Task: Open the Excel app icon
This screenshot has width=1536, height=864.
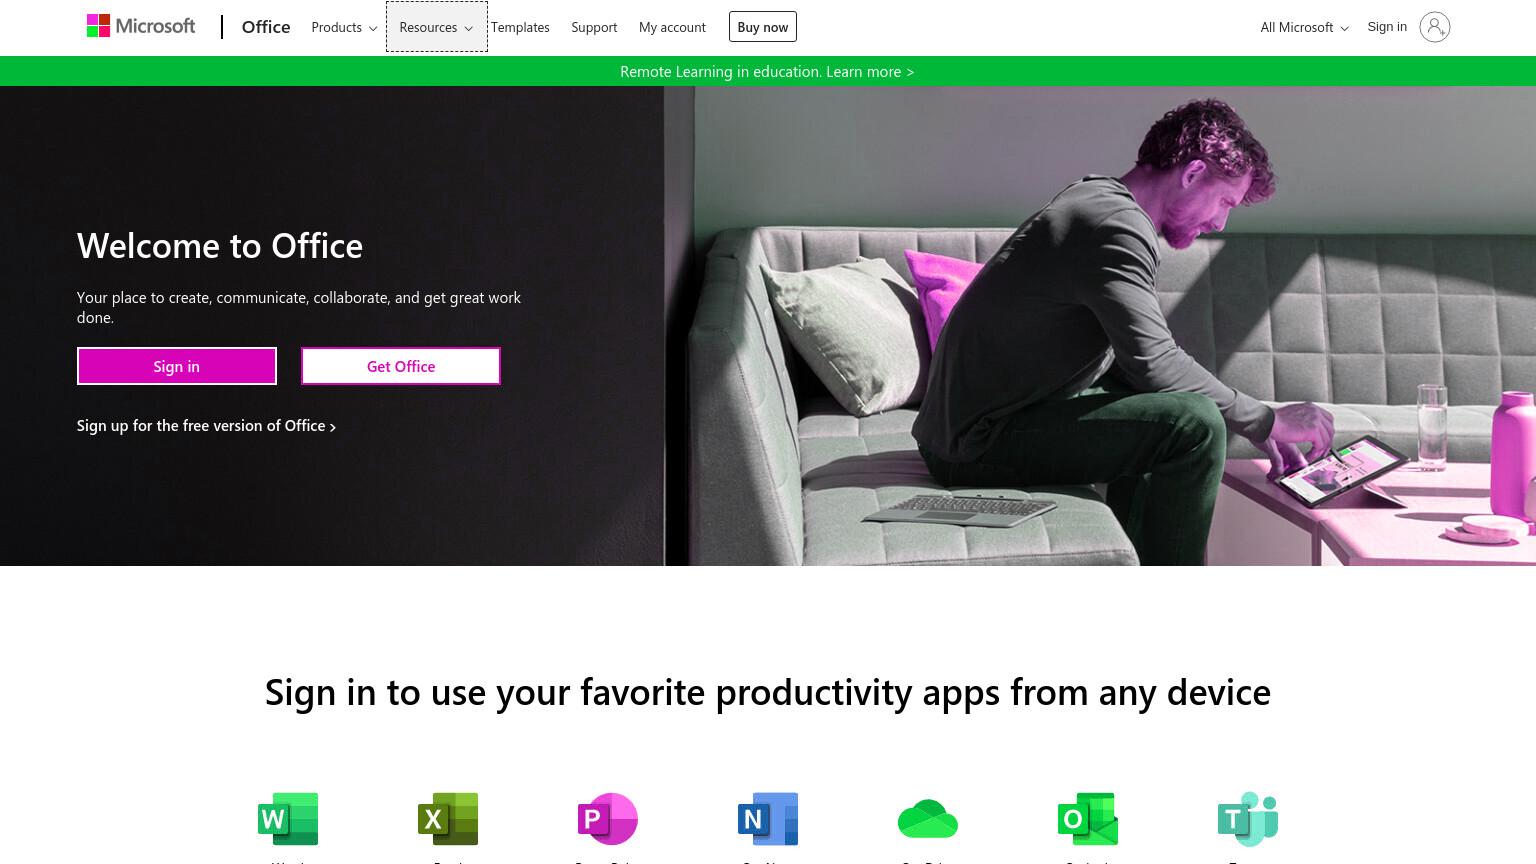Action: pyautogui.click(x=448, y=819)
